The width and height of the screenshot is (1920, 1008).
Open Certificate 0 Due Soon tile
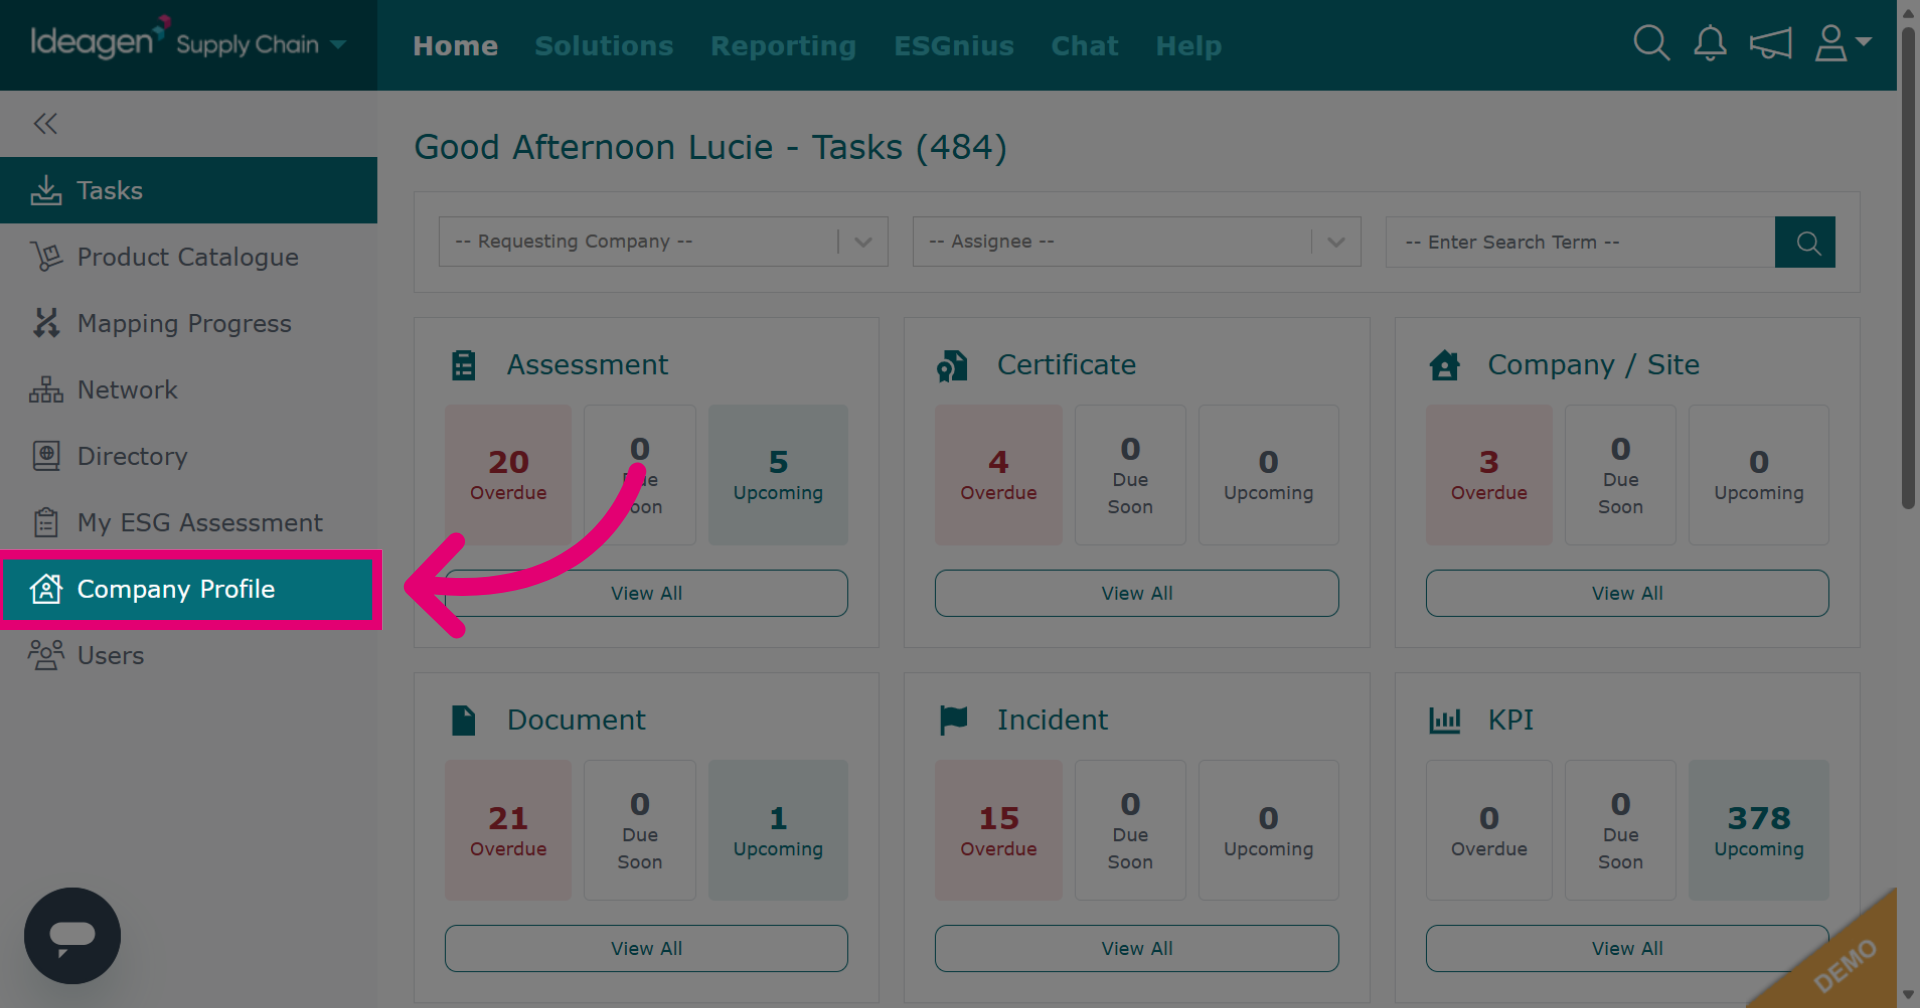1130,475
